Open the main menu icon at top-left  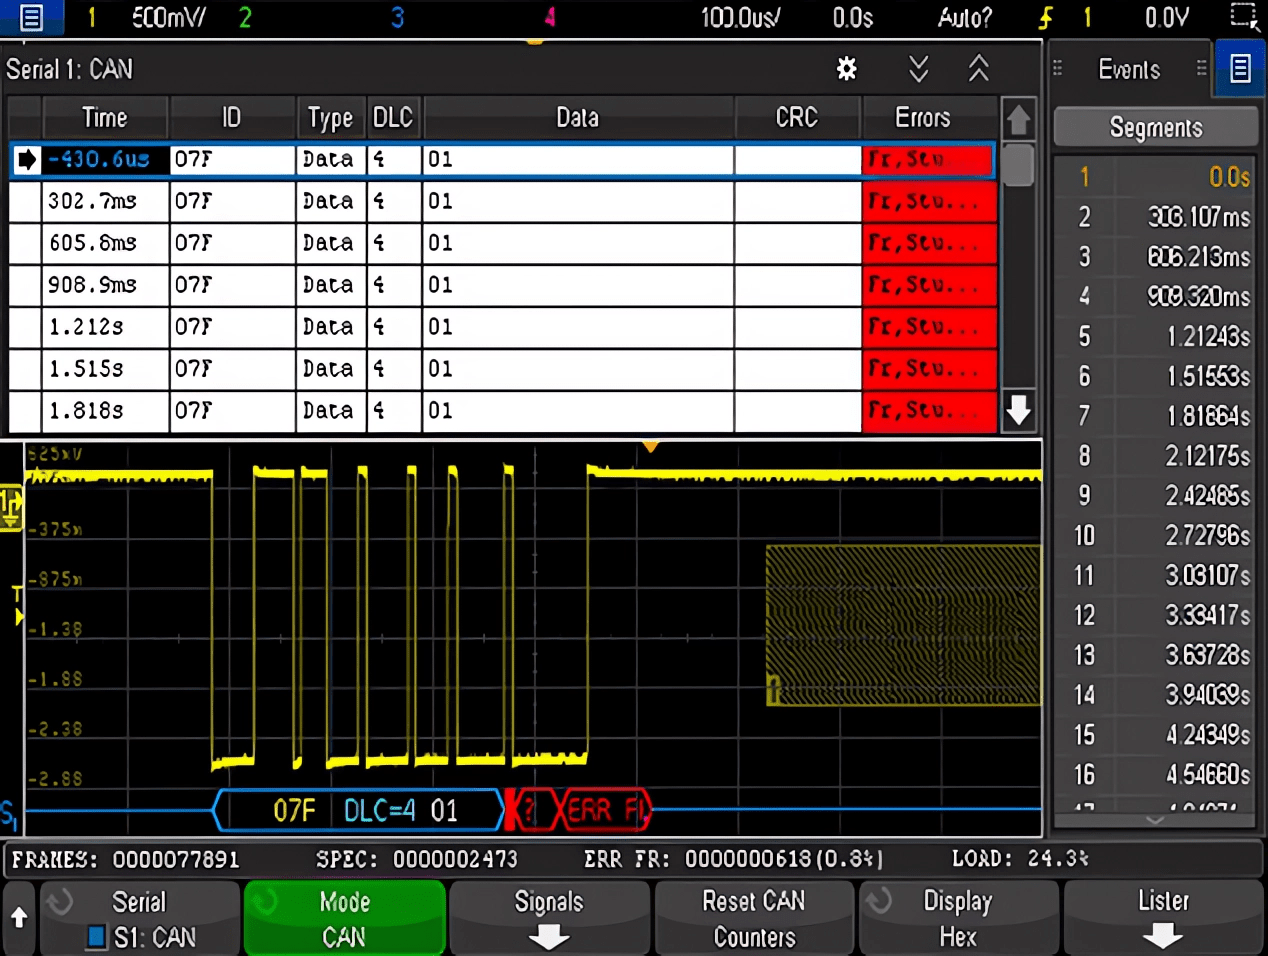pyautogui.click(x=31, y=18)
